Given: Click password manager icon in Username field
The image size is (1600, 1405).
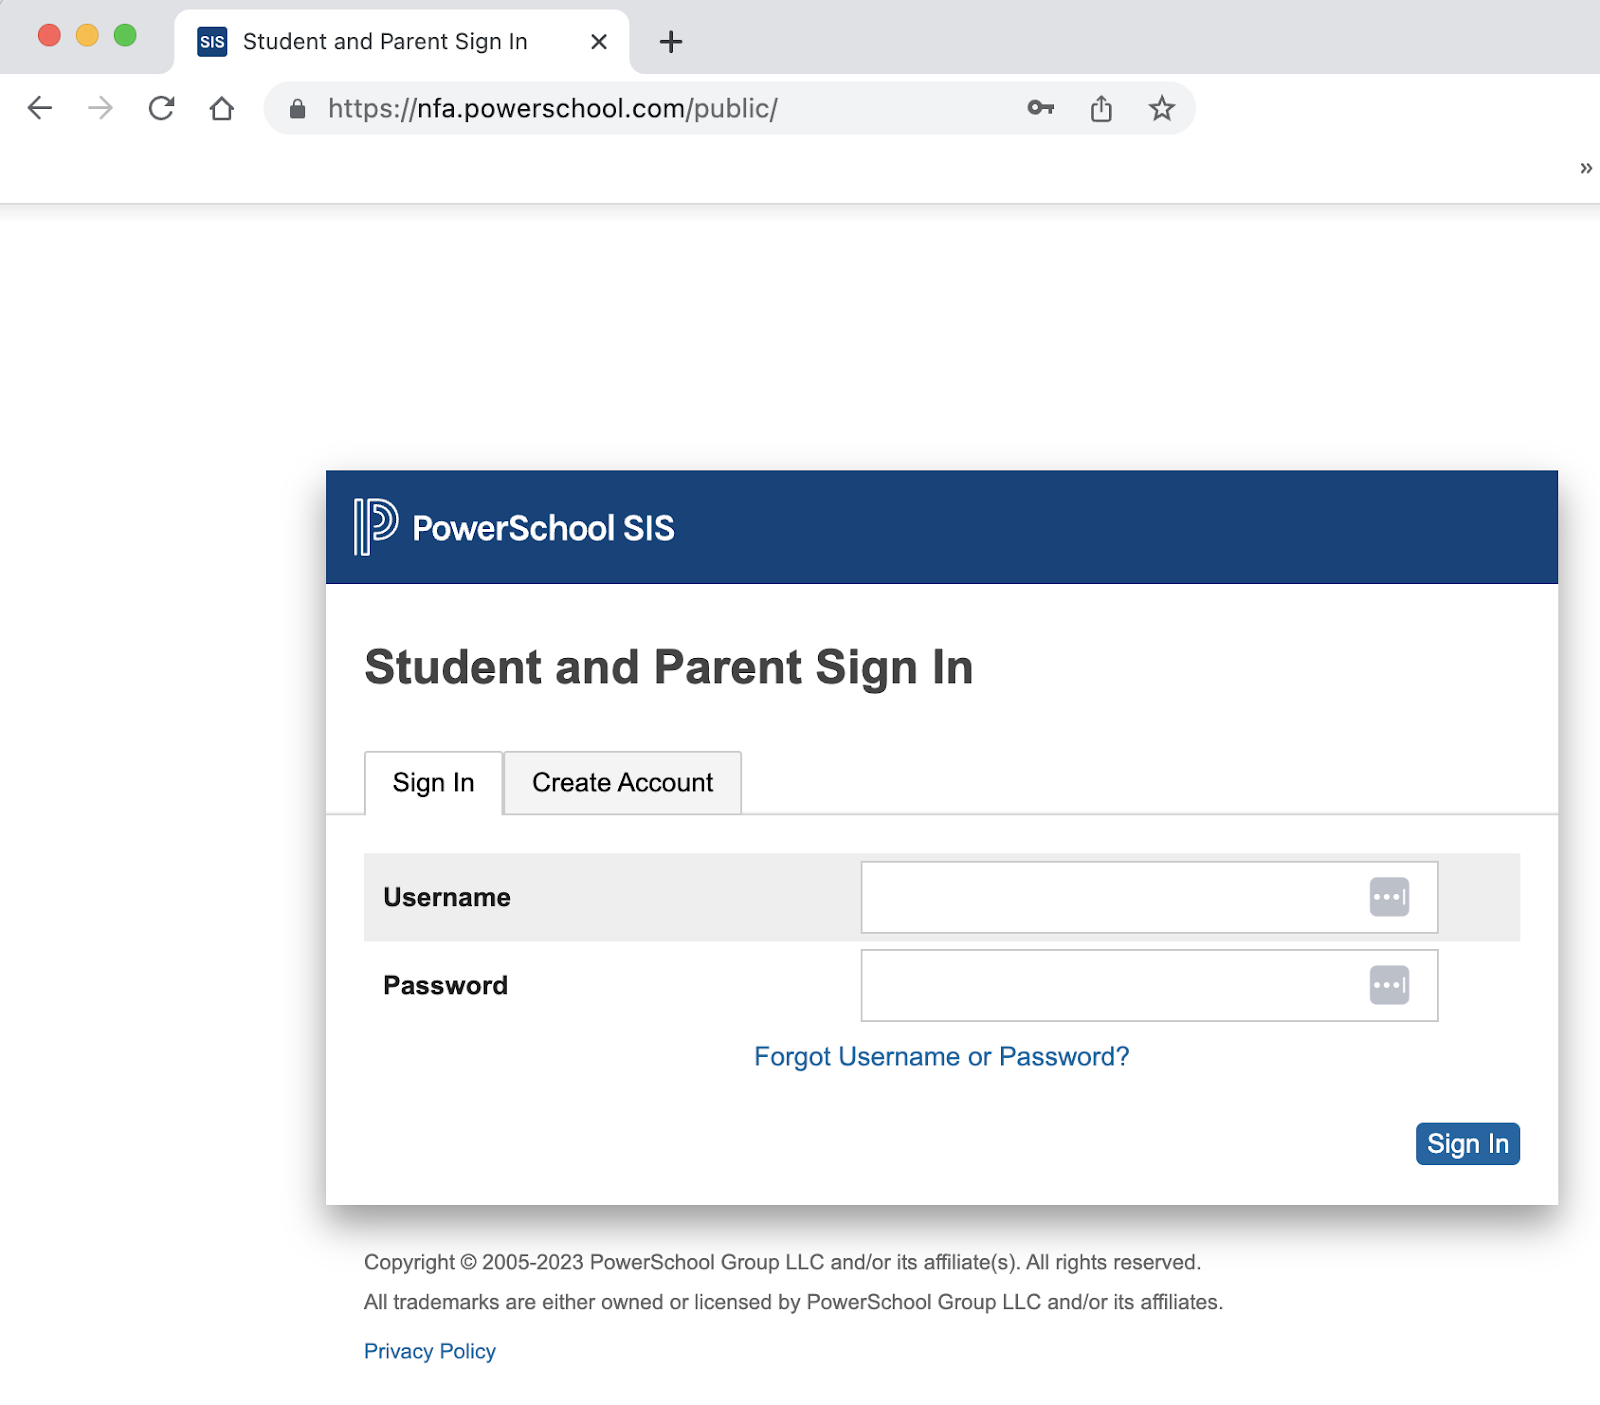Looking at the screenshot, I should point(1389,897).
